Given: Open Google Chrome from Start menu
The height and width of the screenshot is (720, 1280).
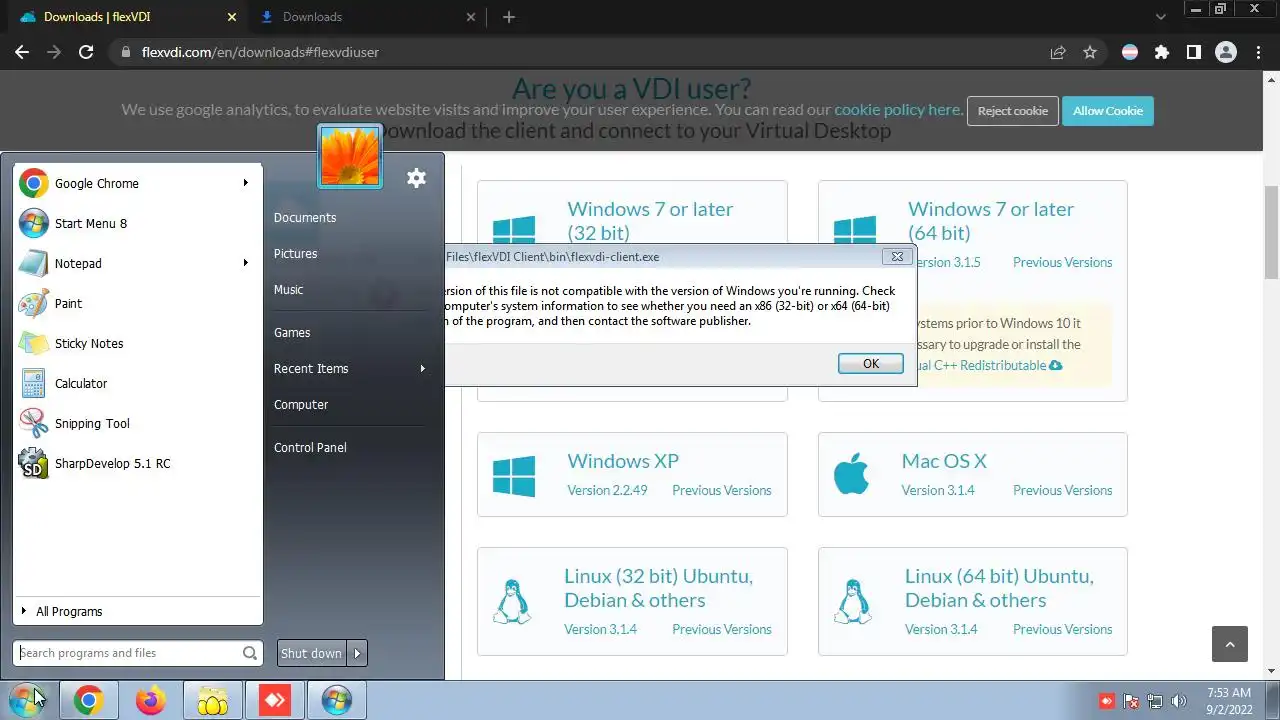Looking at the screenshot, I should [138, 183].
